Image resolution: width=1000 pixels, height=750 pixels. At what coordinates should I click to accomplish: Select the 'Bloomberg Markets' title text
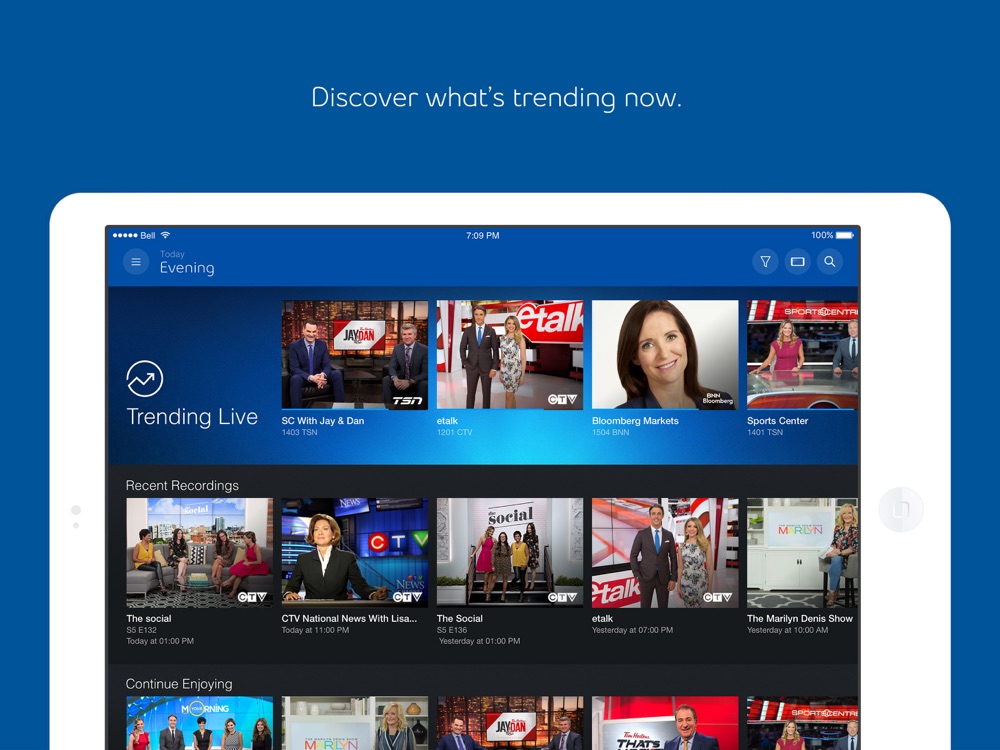click(x=635, y=421)
